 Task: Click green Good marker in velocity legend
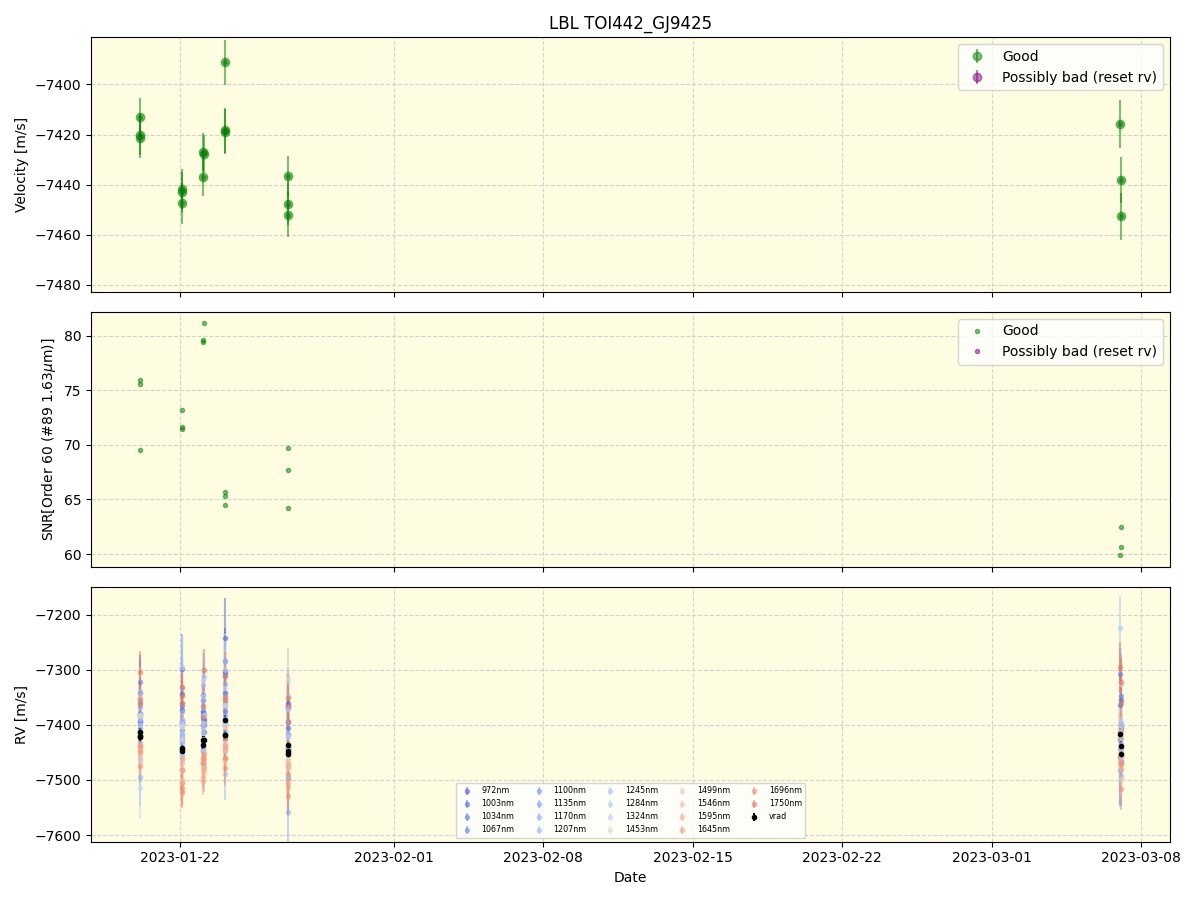pos(977,57)
